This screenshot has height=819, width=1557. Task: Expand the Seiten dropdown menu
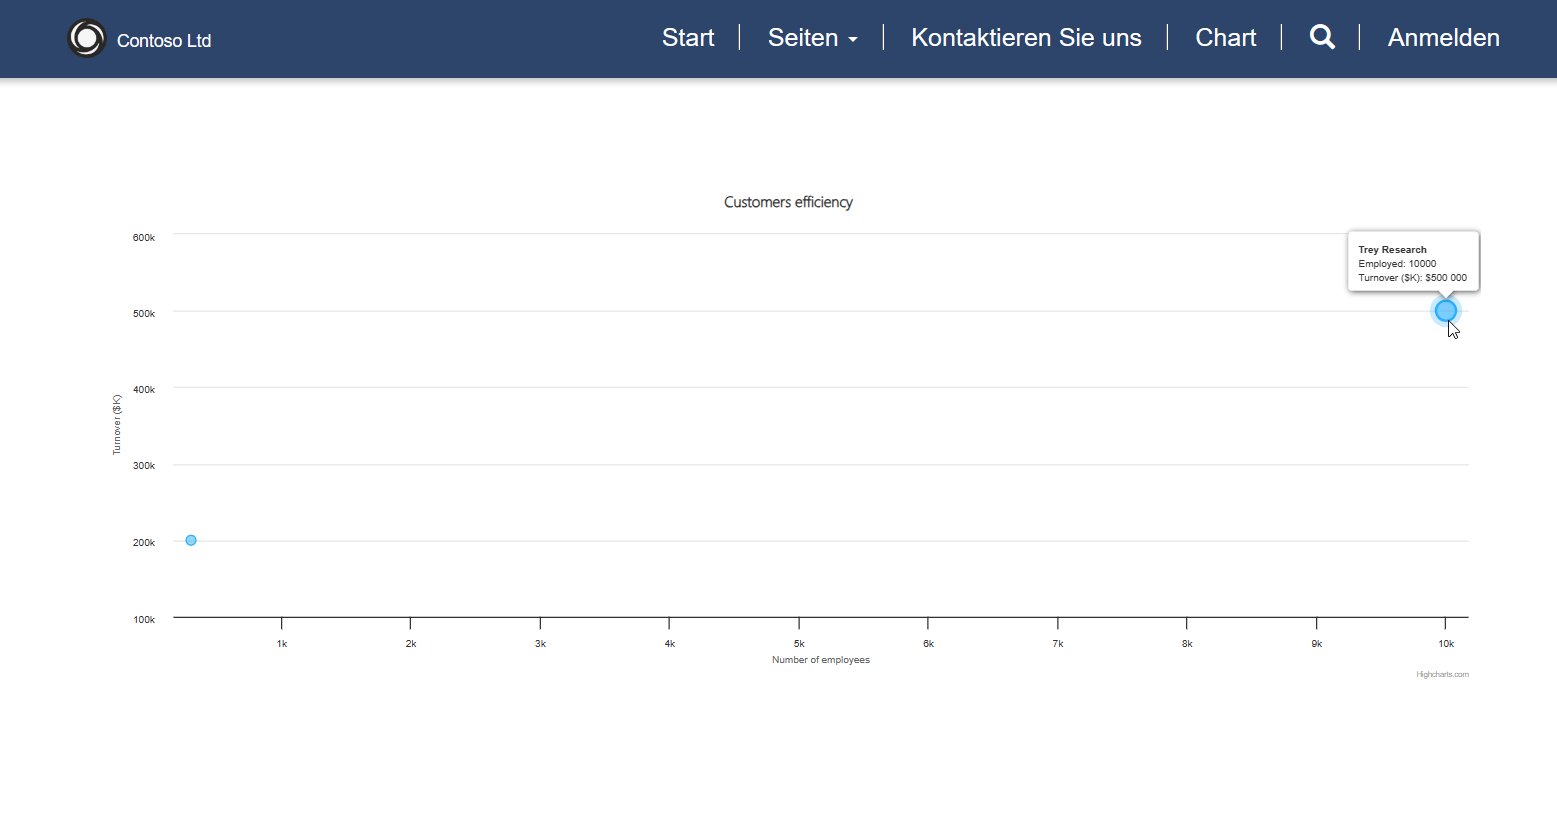click(x=812, y=37)
